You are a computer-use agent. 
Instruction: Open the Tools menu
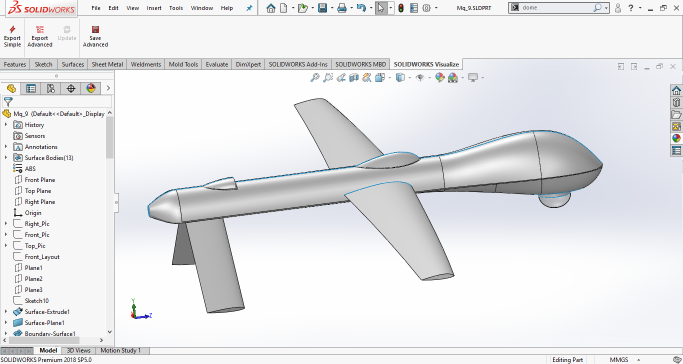[x=176, y=8]
